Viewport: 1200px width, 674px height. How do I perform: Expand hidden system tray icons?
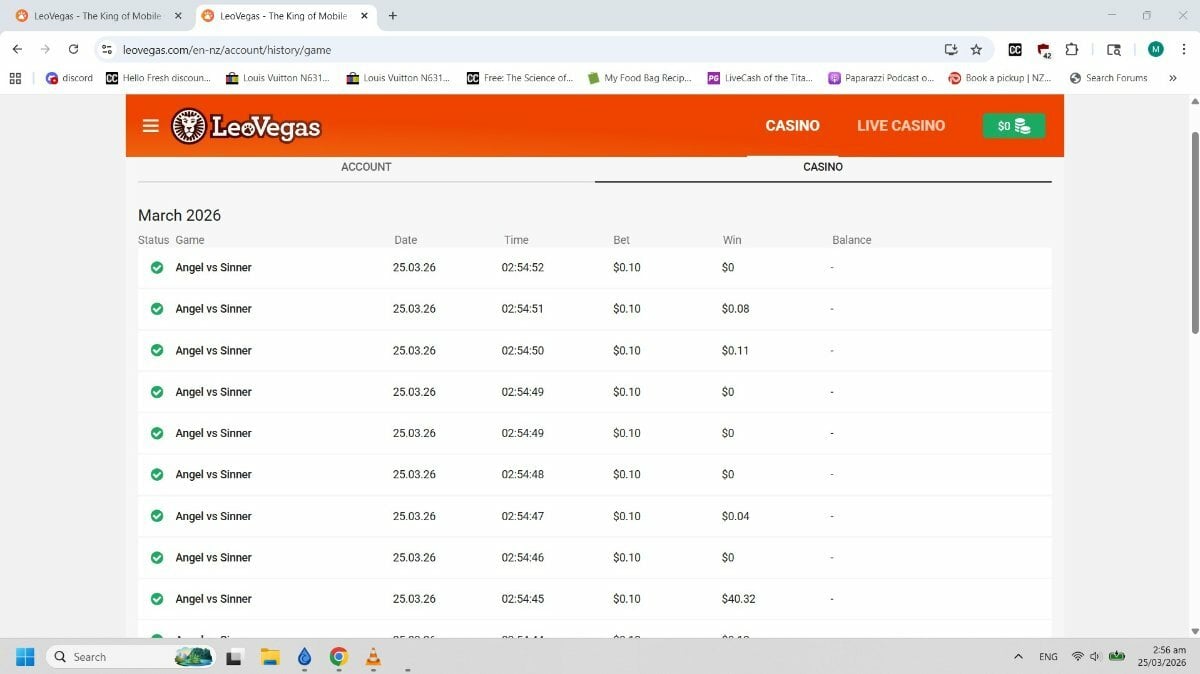[x=1018, y=657]
